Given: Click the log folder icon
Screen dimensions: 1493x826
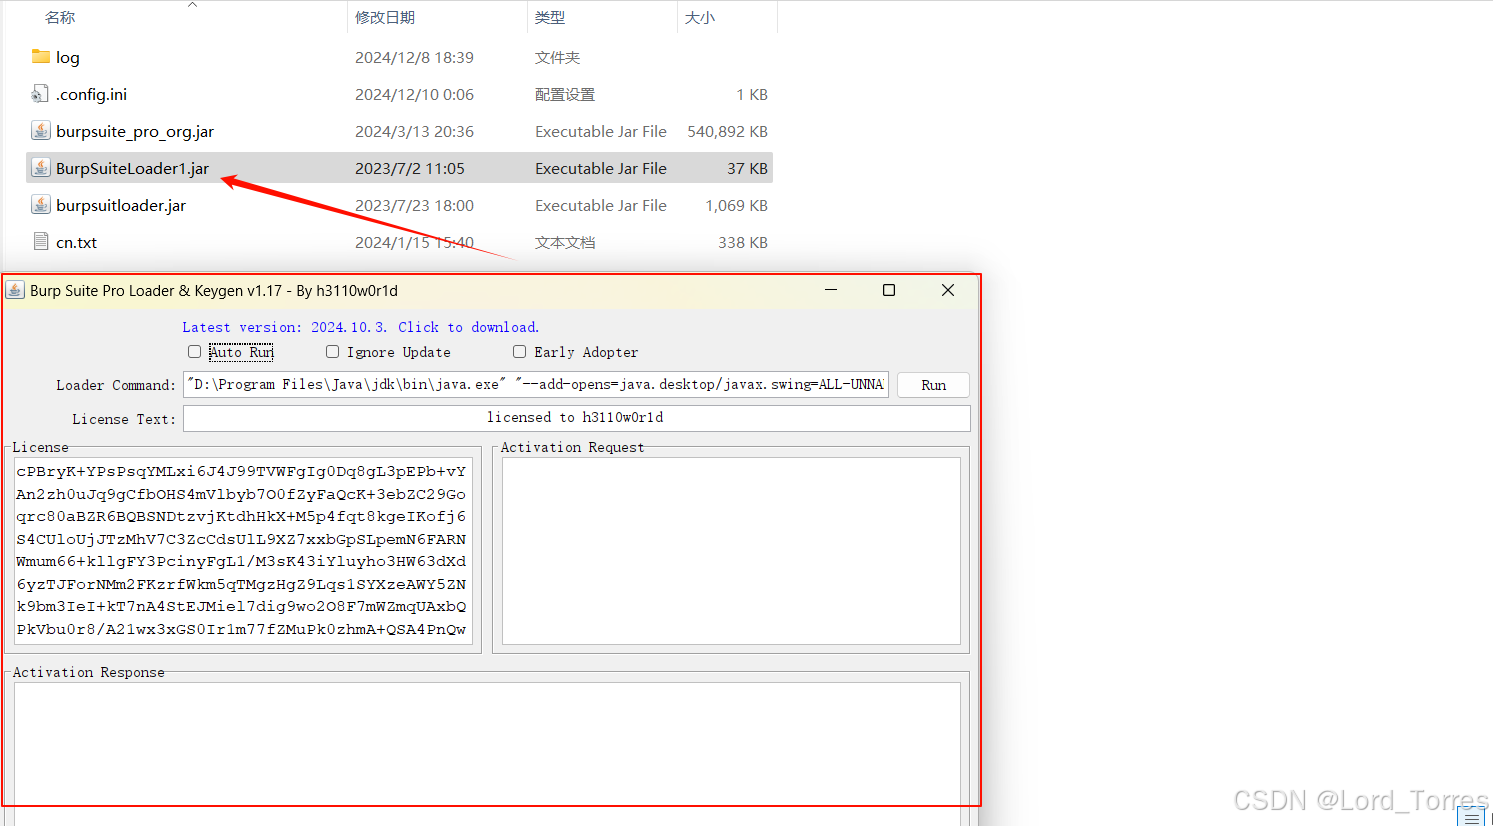Looking at the screenshot, I should click(41, 57).
